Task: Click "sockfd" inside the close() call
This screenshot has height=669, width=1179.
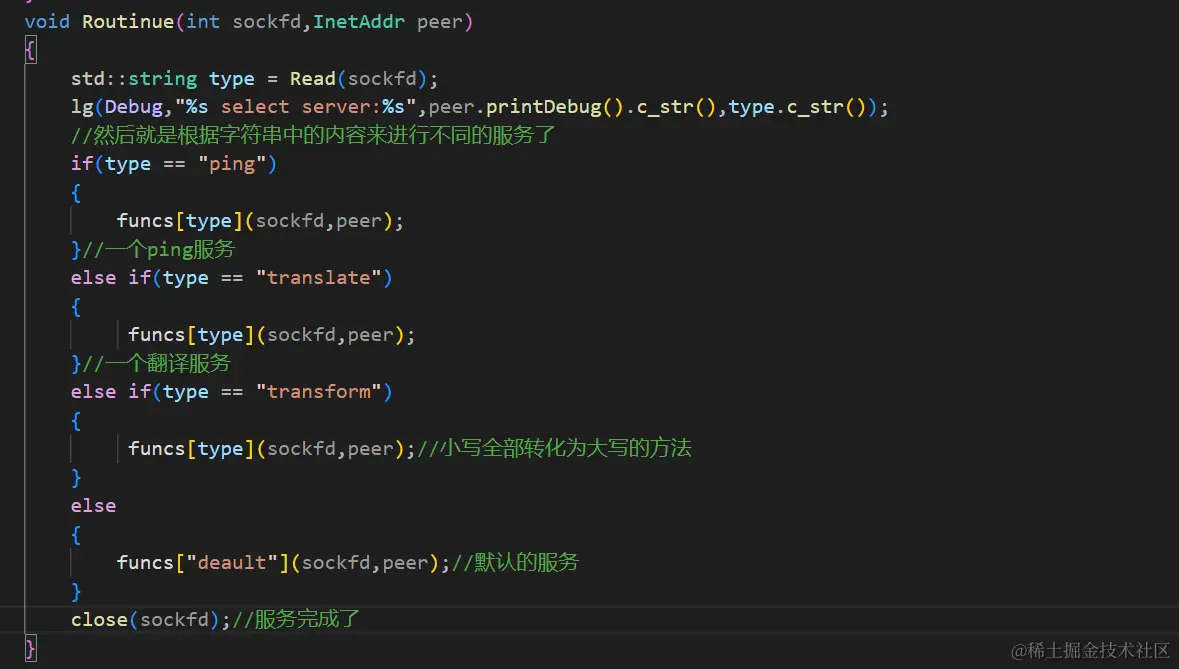Action: [174, 620]
